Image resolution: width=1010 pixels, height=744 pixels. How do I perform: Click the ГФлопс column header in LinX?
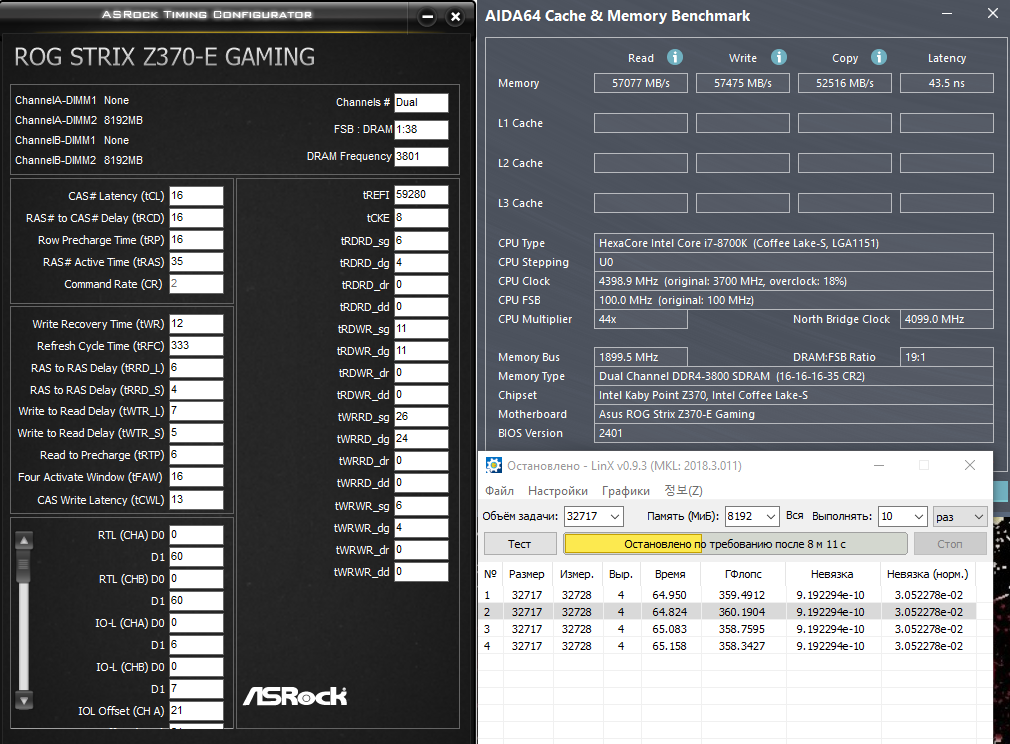pyautogui.click(x=743, y=574)
